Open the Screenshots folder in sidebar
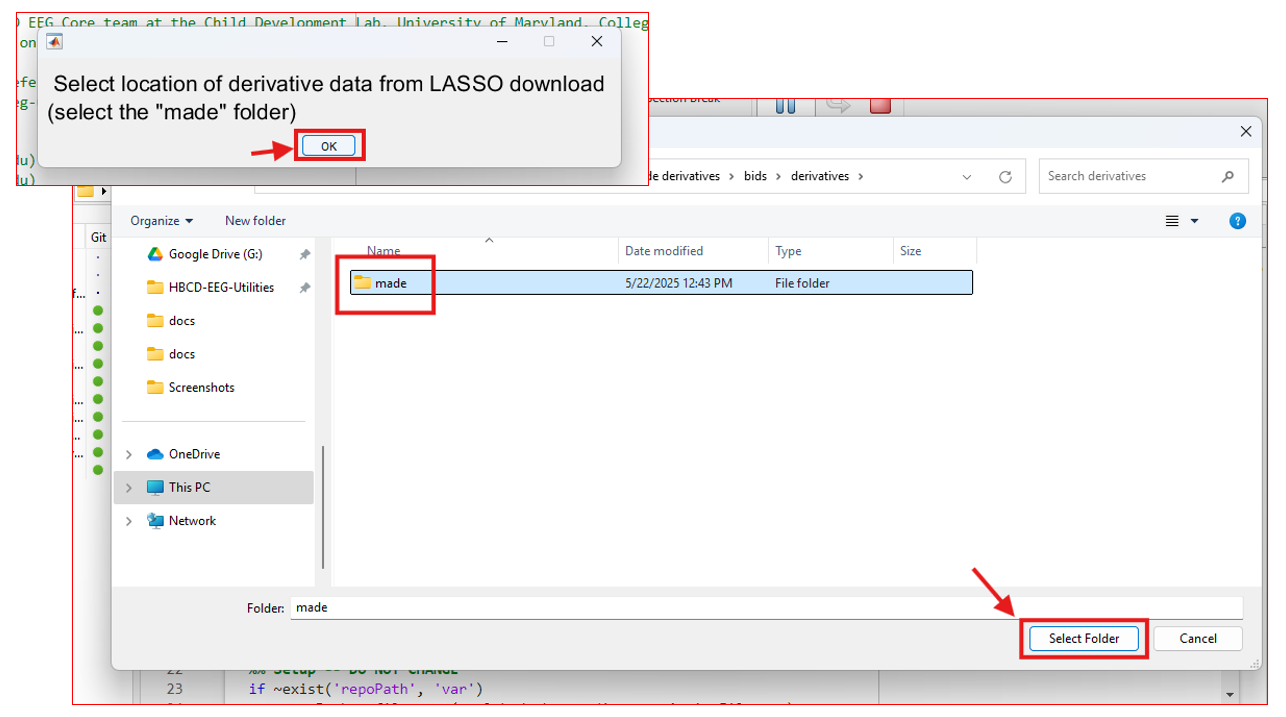Screen dimensions: 1286x717 pos(201,388)
